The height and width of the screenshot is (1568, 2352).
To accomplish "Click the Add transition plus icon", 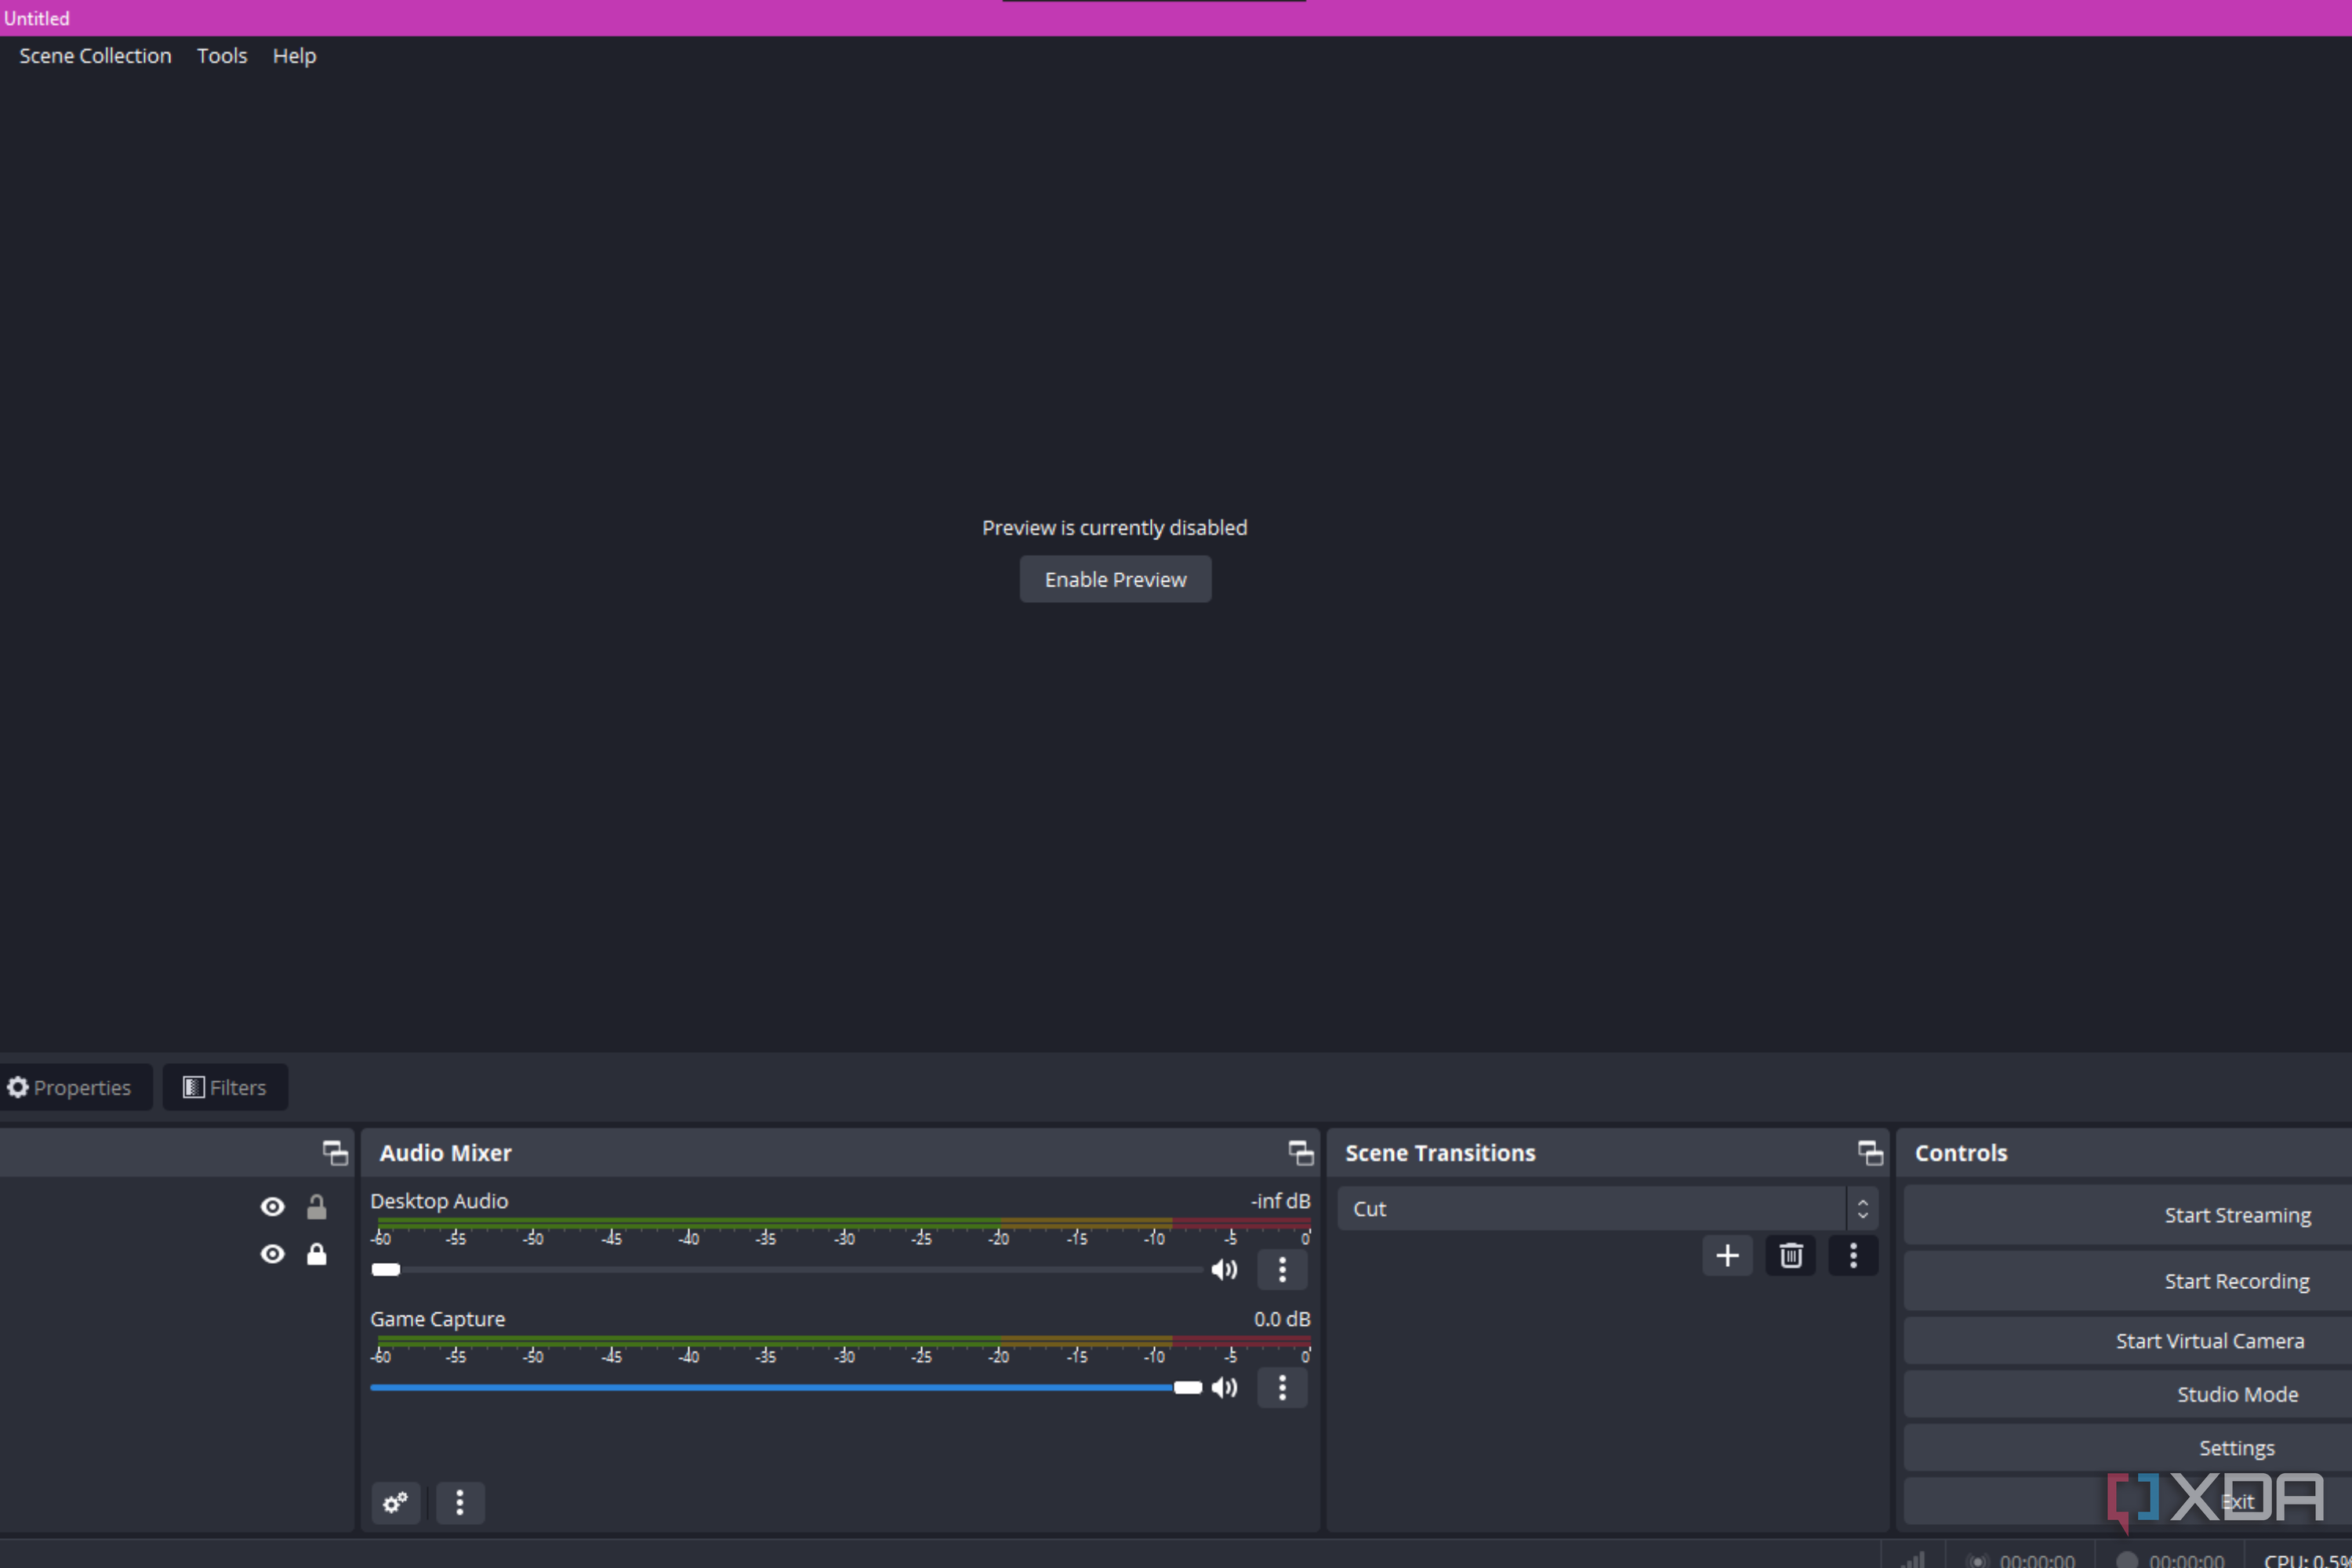I will (x=1727, y=1256).
